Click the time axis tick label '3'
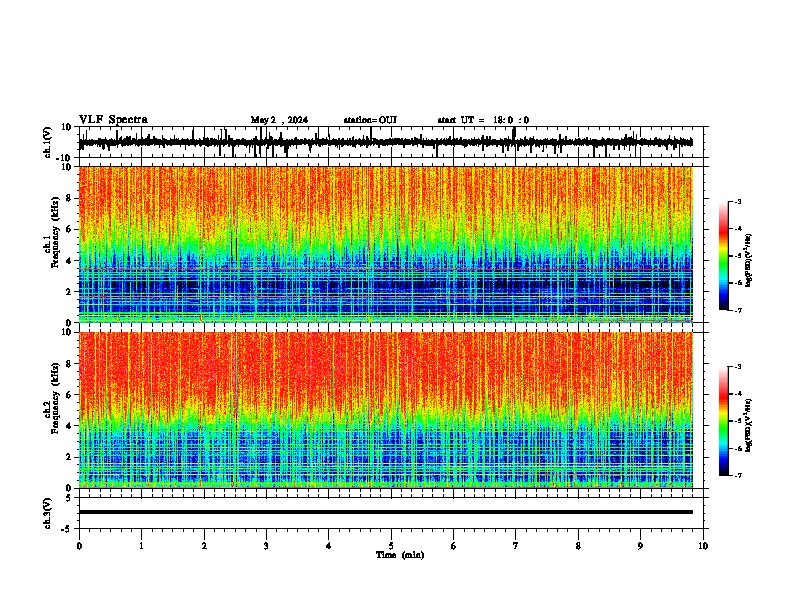This screenshot has width=792, height=612. point(266,546)
